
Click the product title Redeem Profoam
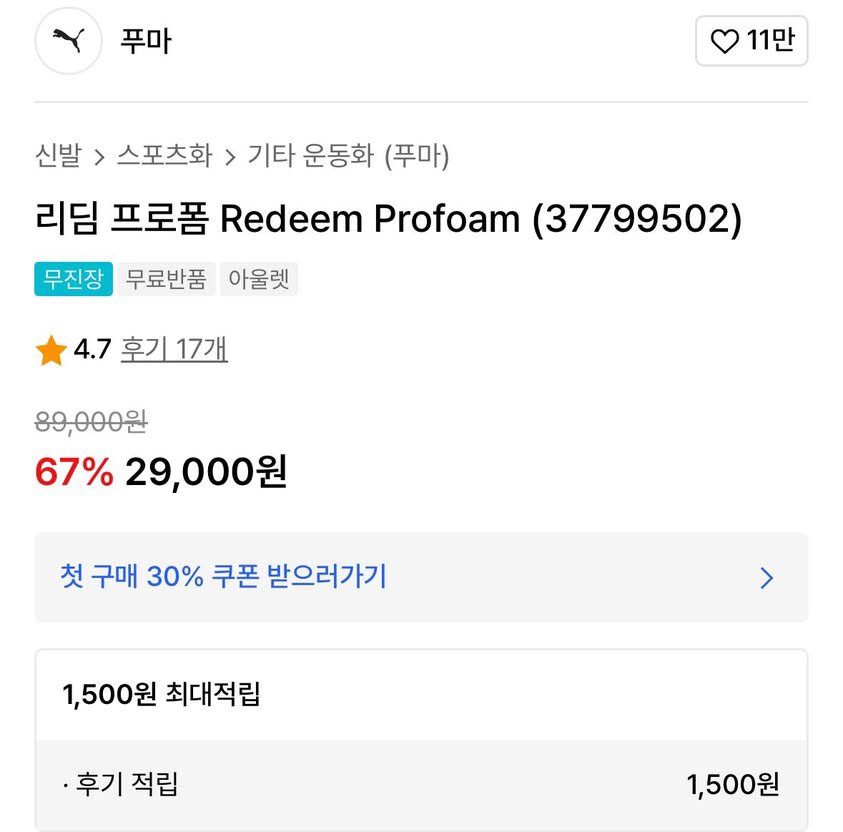(x=388, y=219)
